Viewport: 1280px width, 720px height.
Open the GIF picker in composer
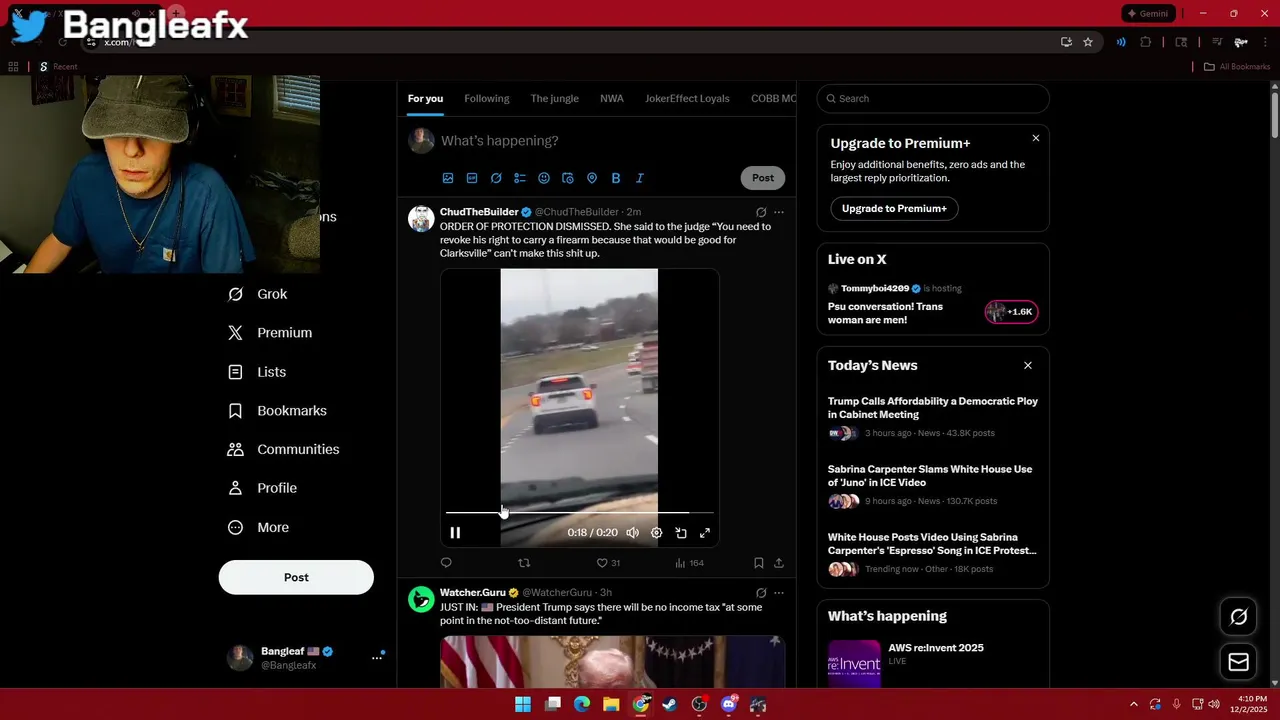click(x=472, y=178)
